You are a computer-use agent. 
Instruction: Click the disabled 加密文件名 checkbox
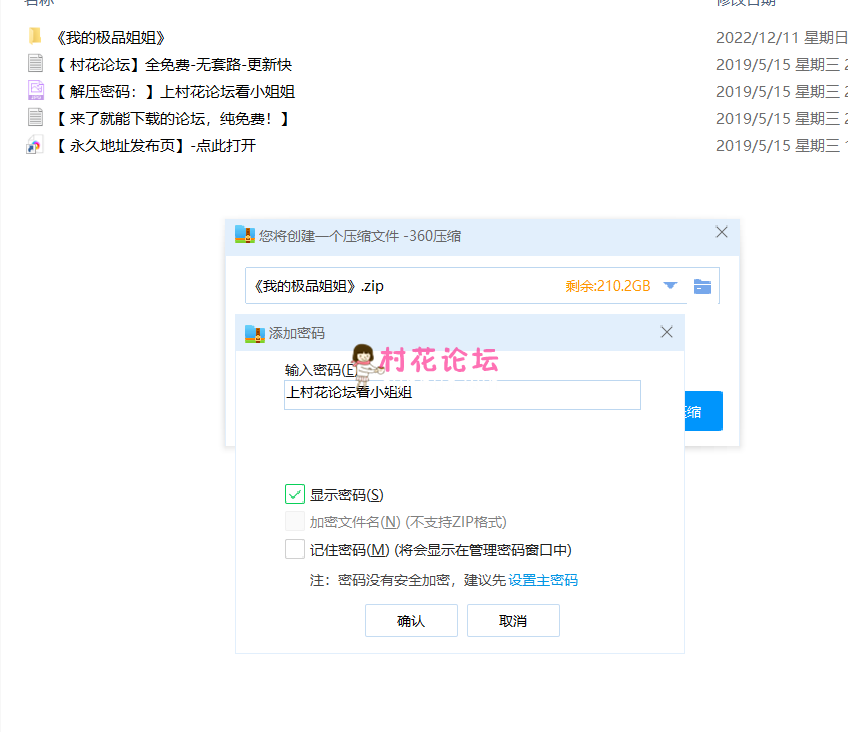[294, 521]
